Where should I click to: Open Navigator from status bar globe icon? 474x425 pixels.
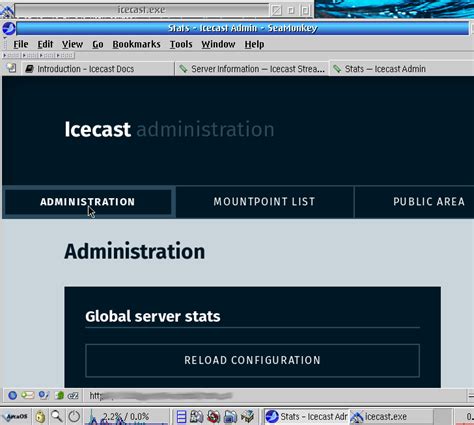tap(13, 396)
